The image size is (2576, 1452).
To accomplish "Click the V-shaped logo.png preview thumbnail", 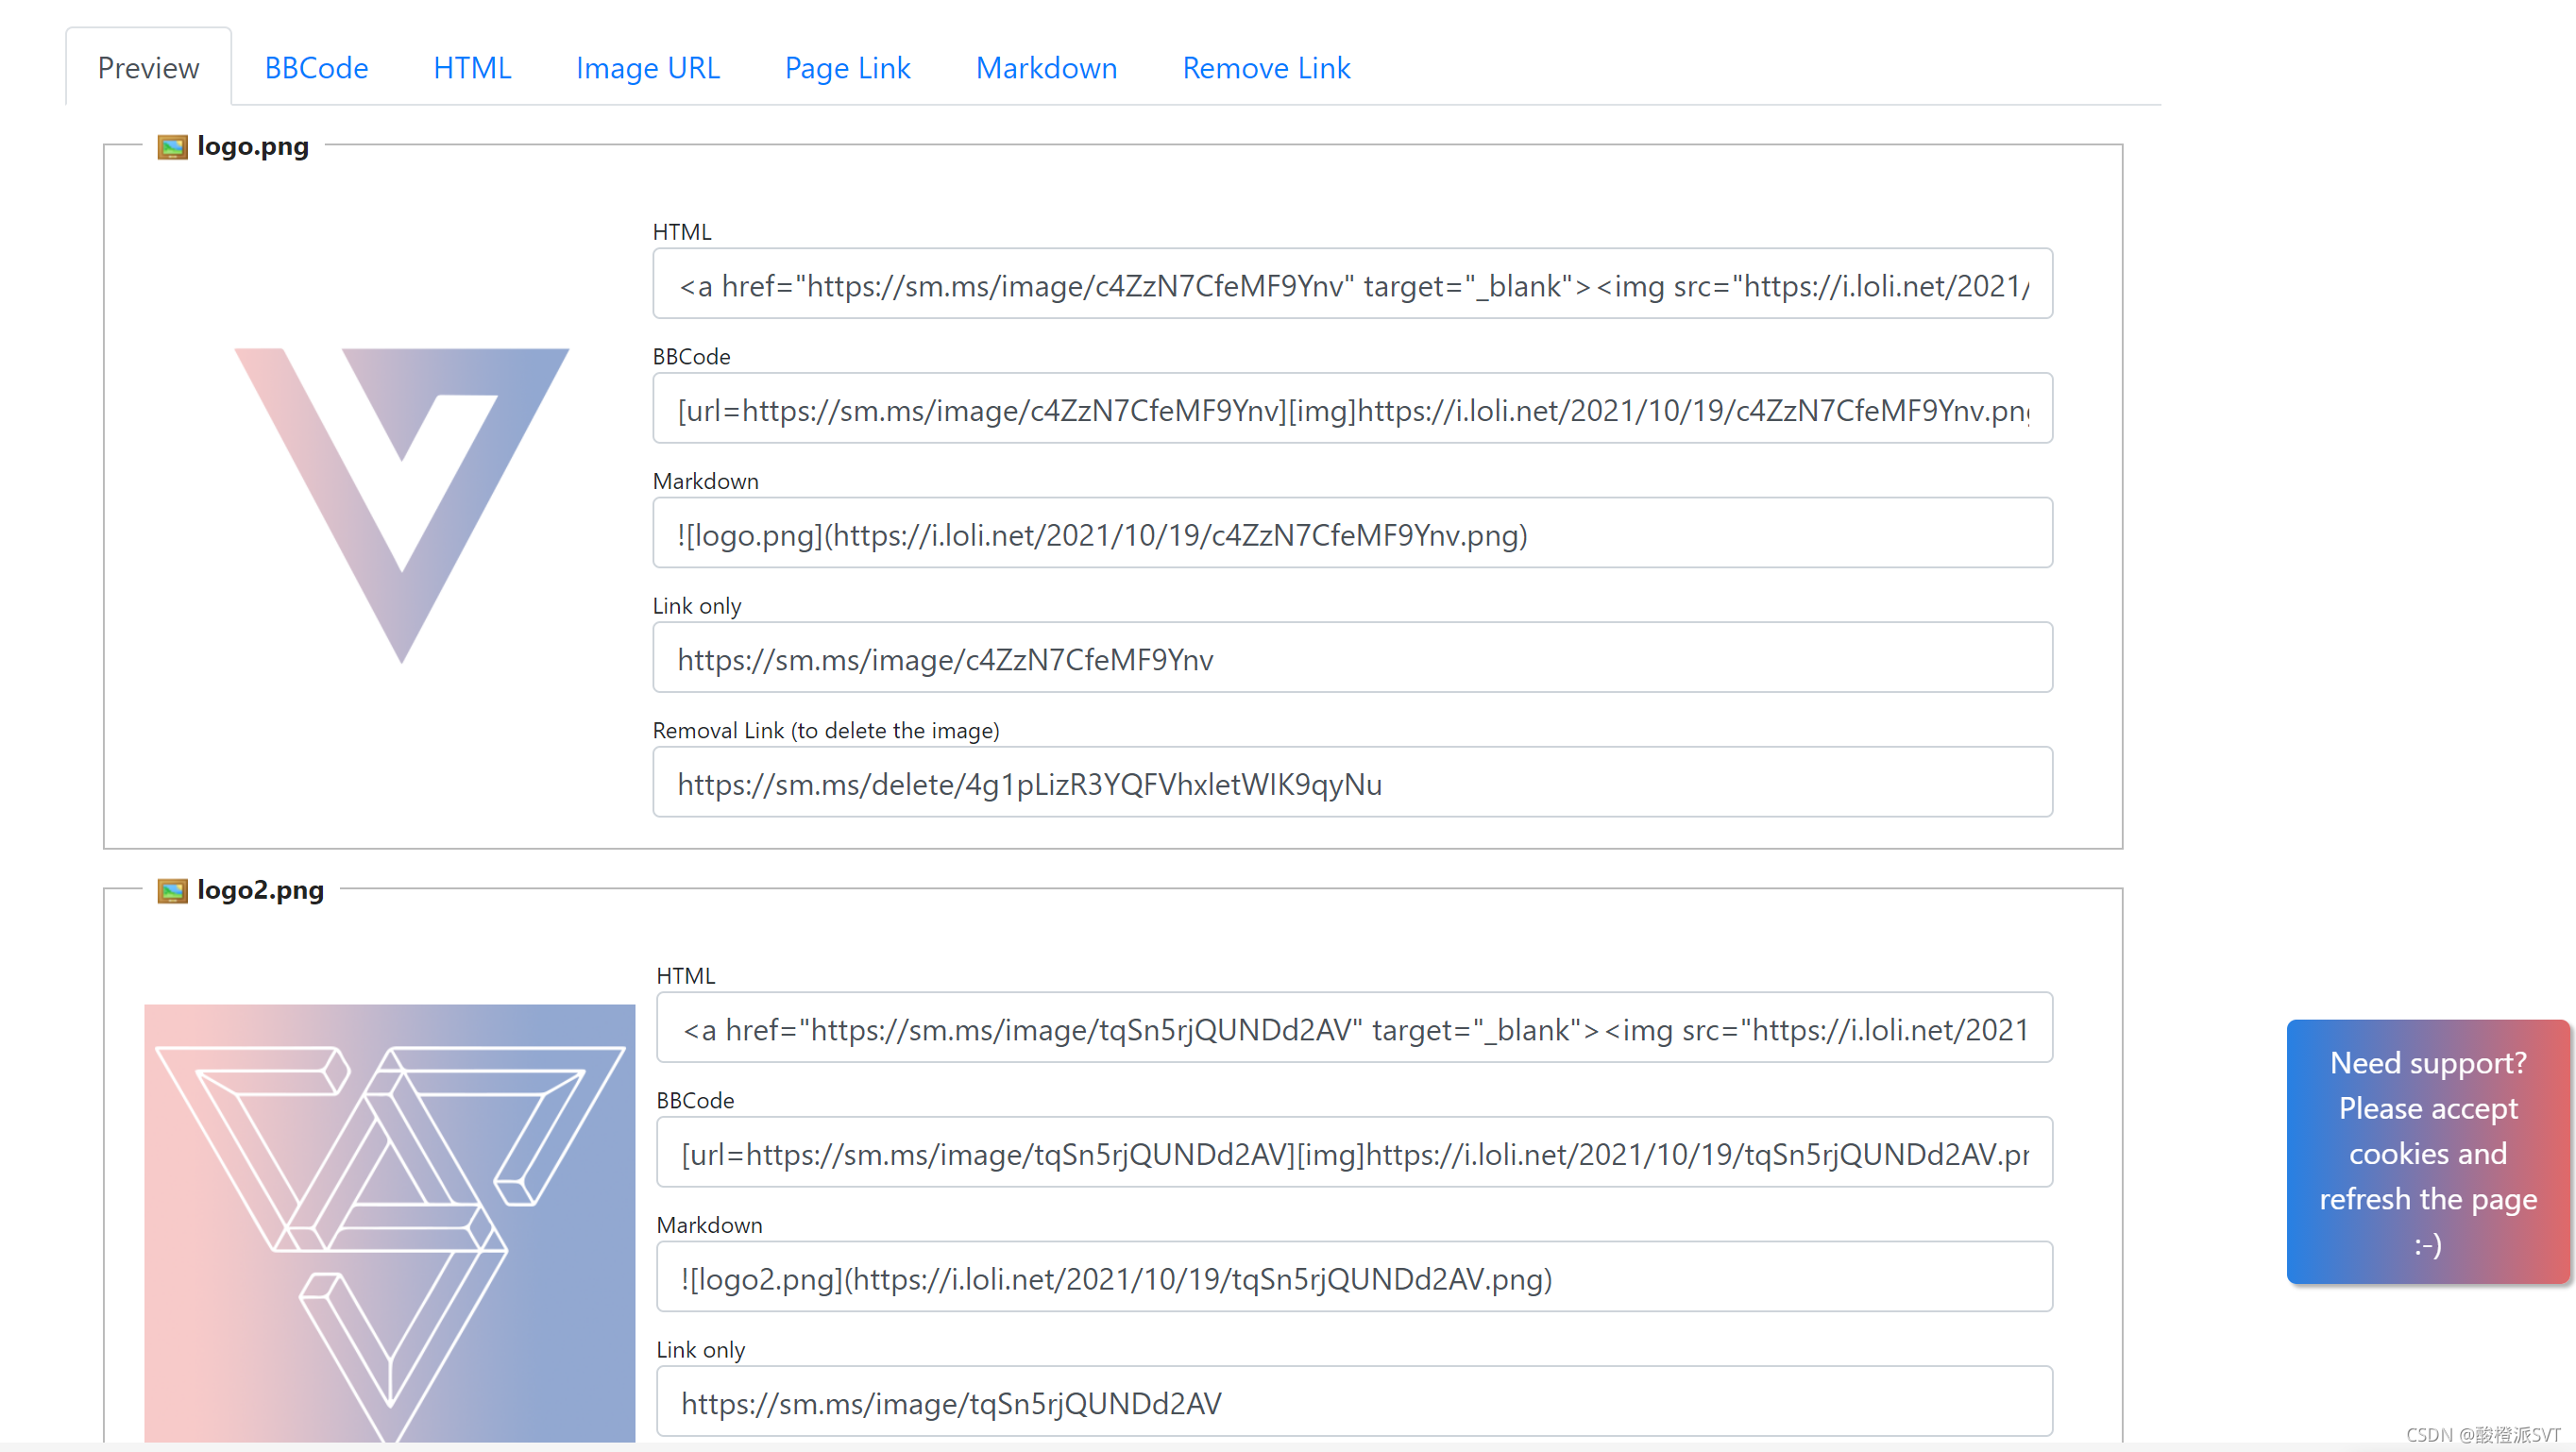I will coord(402,505).
